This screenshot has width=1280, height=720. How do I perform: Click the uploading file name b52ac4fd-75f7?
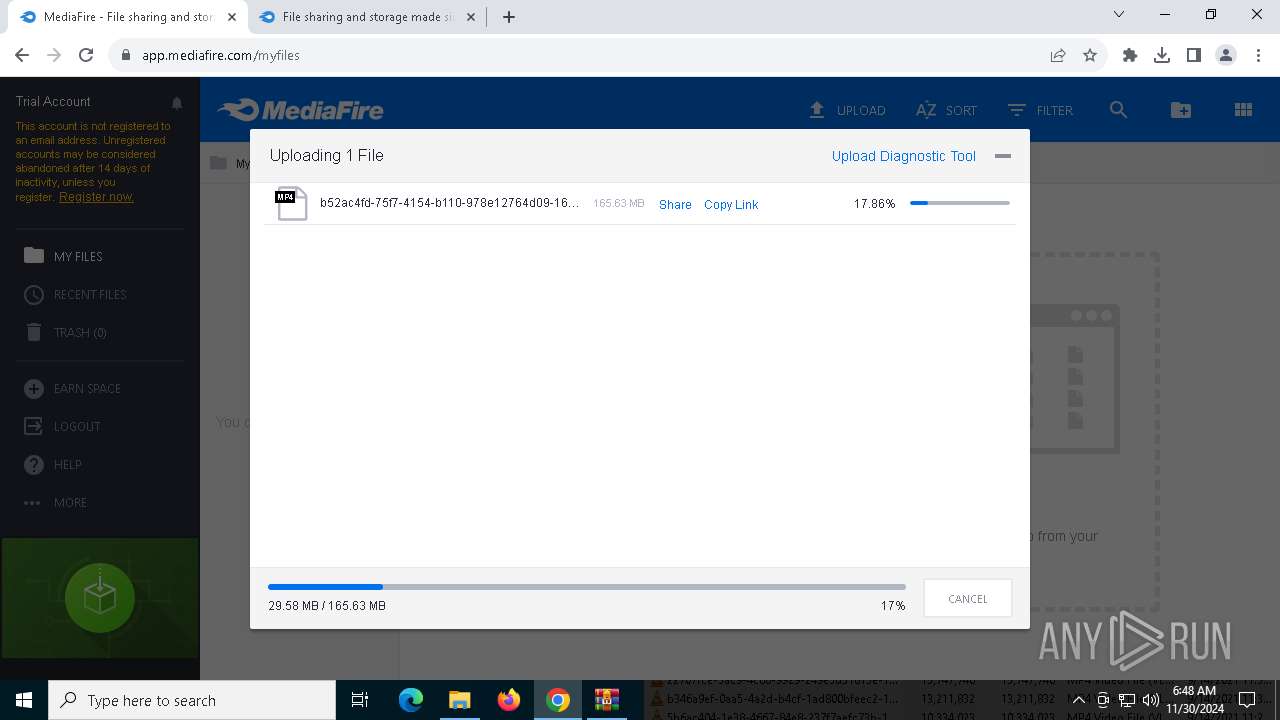[449, 203]
